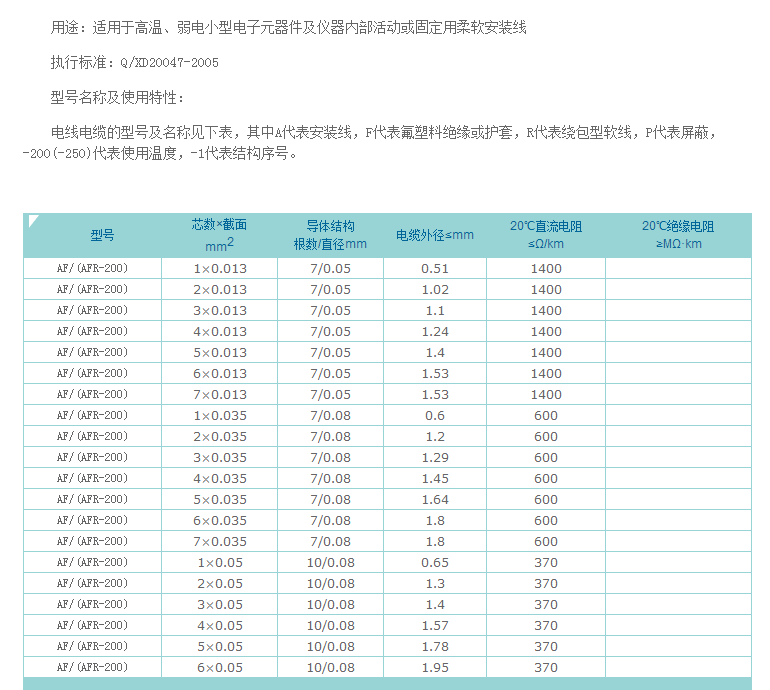
Task: Click the cell 1×0.013
Action: [x=220, y=269]
